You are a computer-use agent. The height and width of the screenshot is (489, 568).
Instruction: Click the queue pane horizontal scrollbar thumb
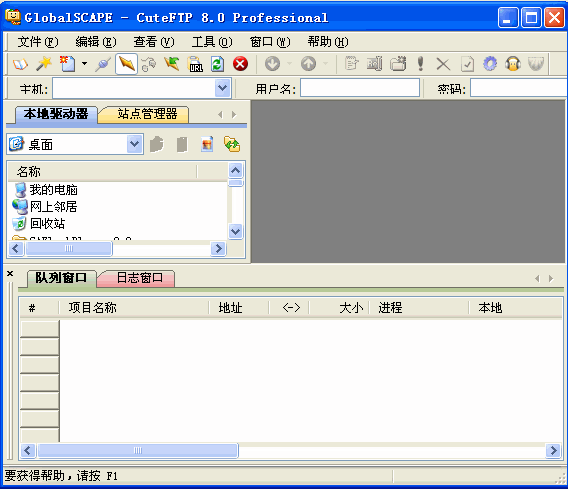point(138,450)
